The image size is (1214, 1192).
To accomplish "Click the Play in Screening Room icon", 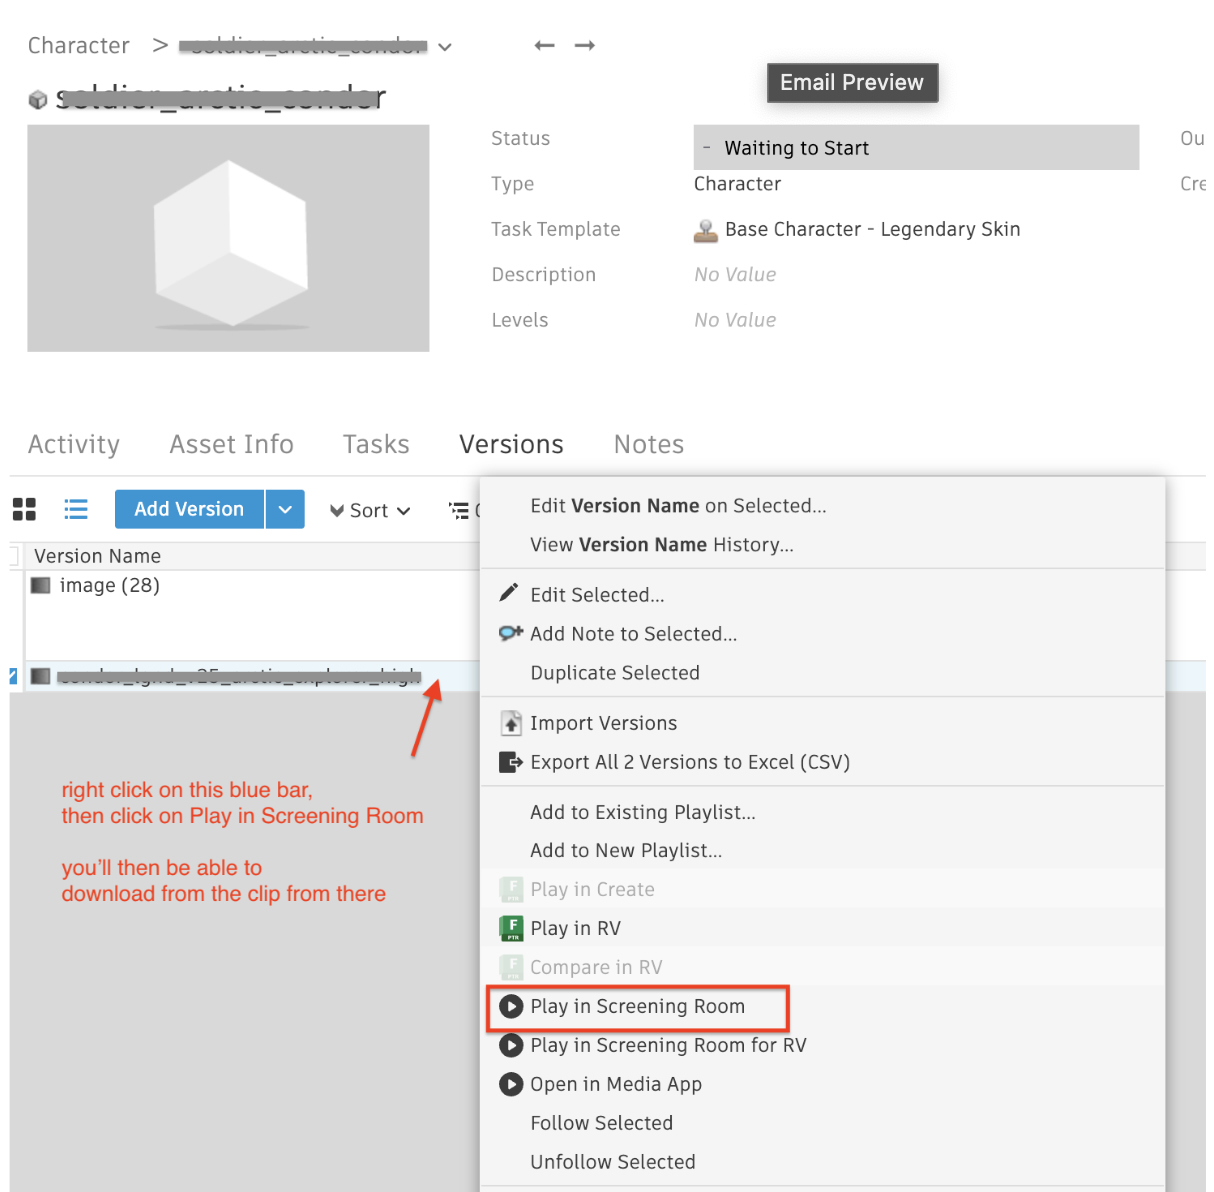I will [x=511, y=1006].
